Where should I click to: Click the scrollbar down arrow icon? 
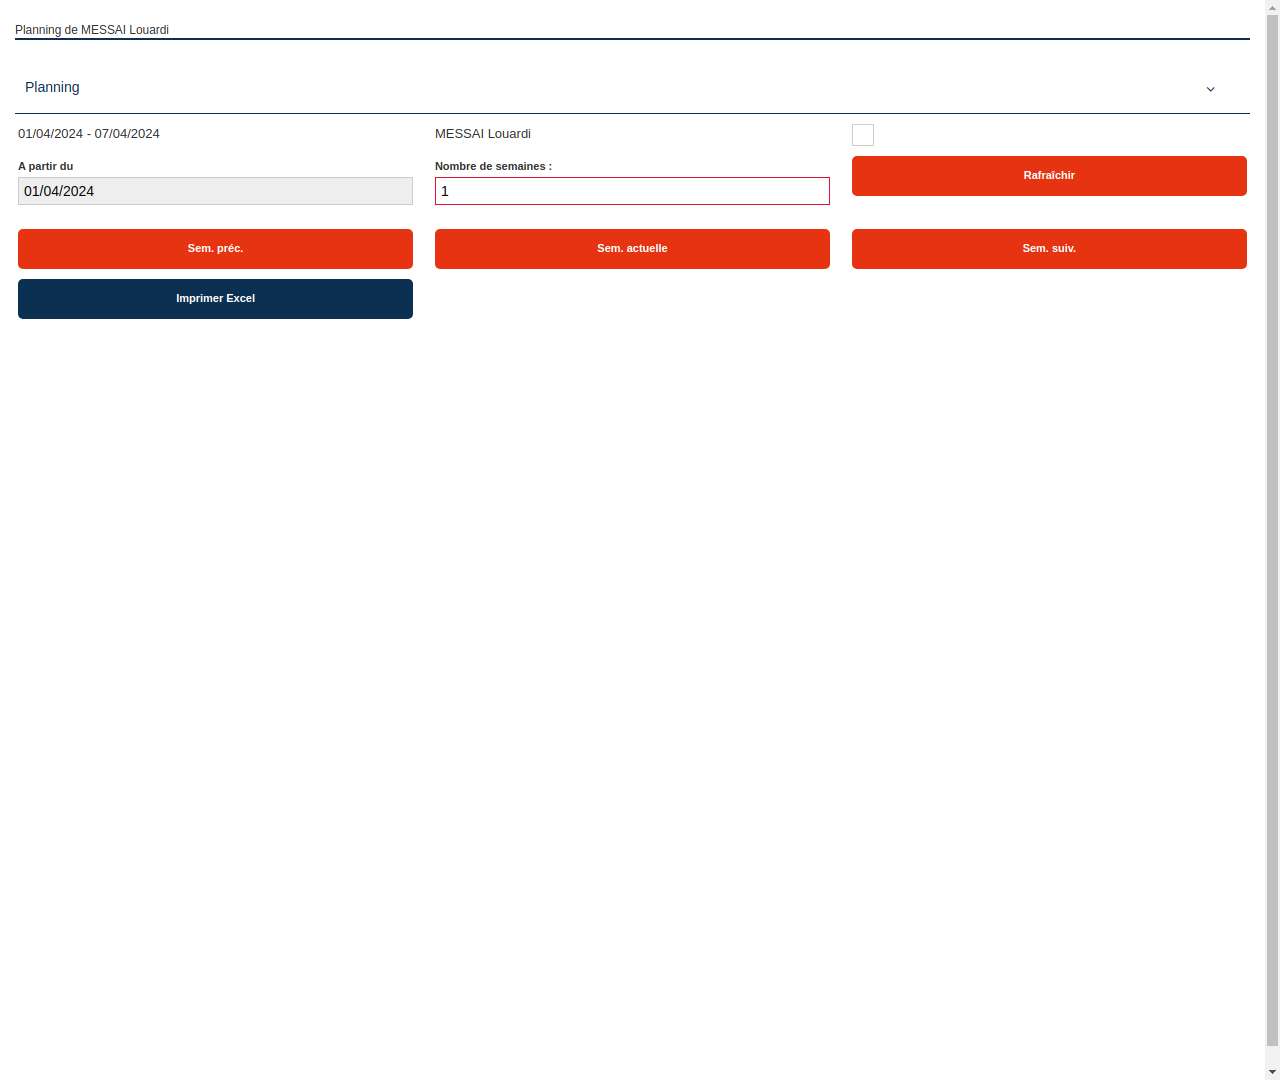point(1273,1072)
